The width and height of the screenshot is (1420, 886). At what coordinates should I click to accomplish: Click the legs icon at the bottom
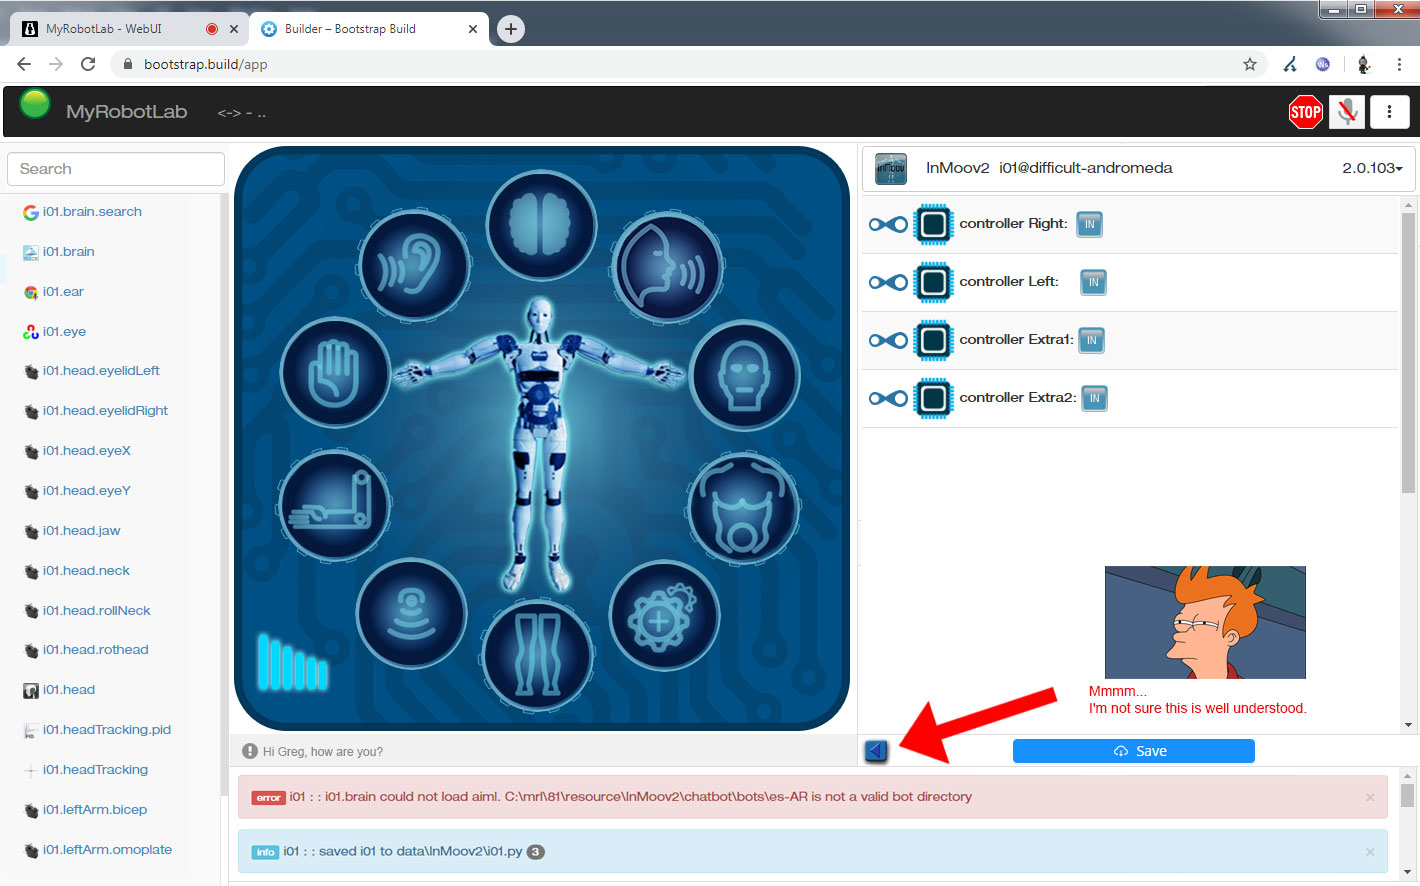(538, 656)
